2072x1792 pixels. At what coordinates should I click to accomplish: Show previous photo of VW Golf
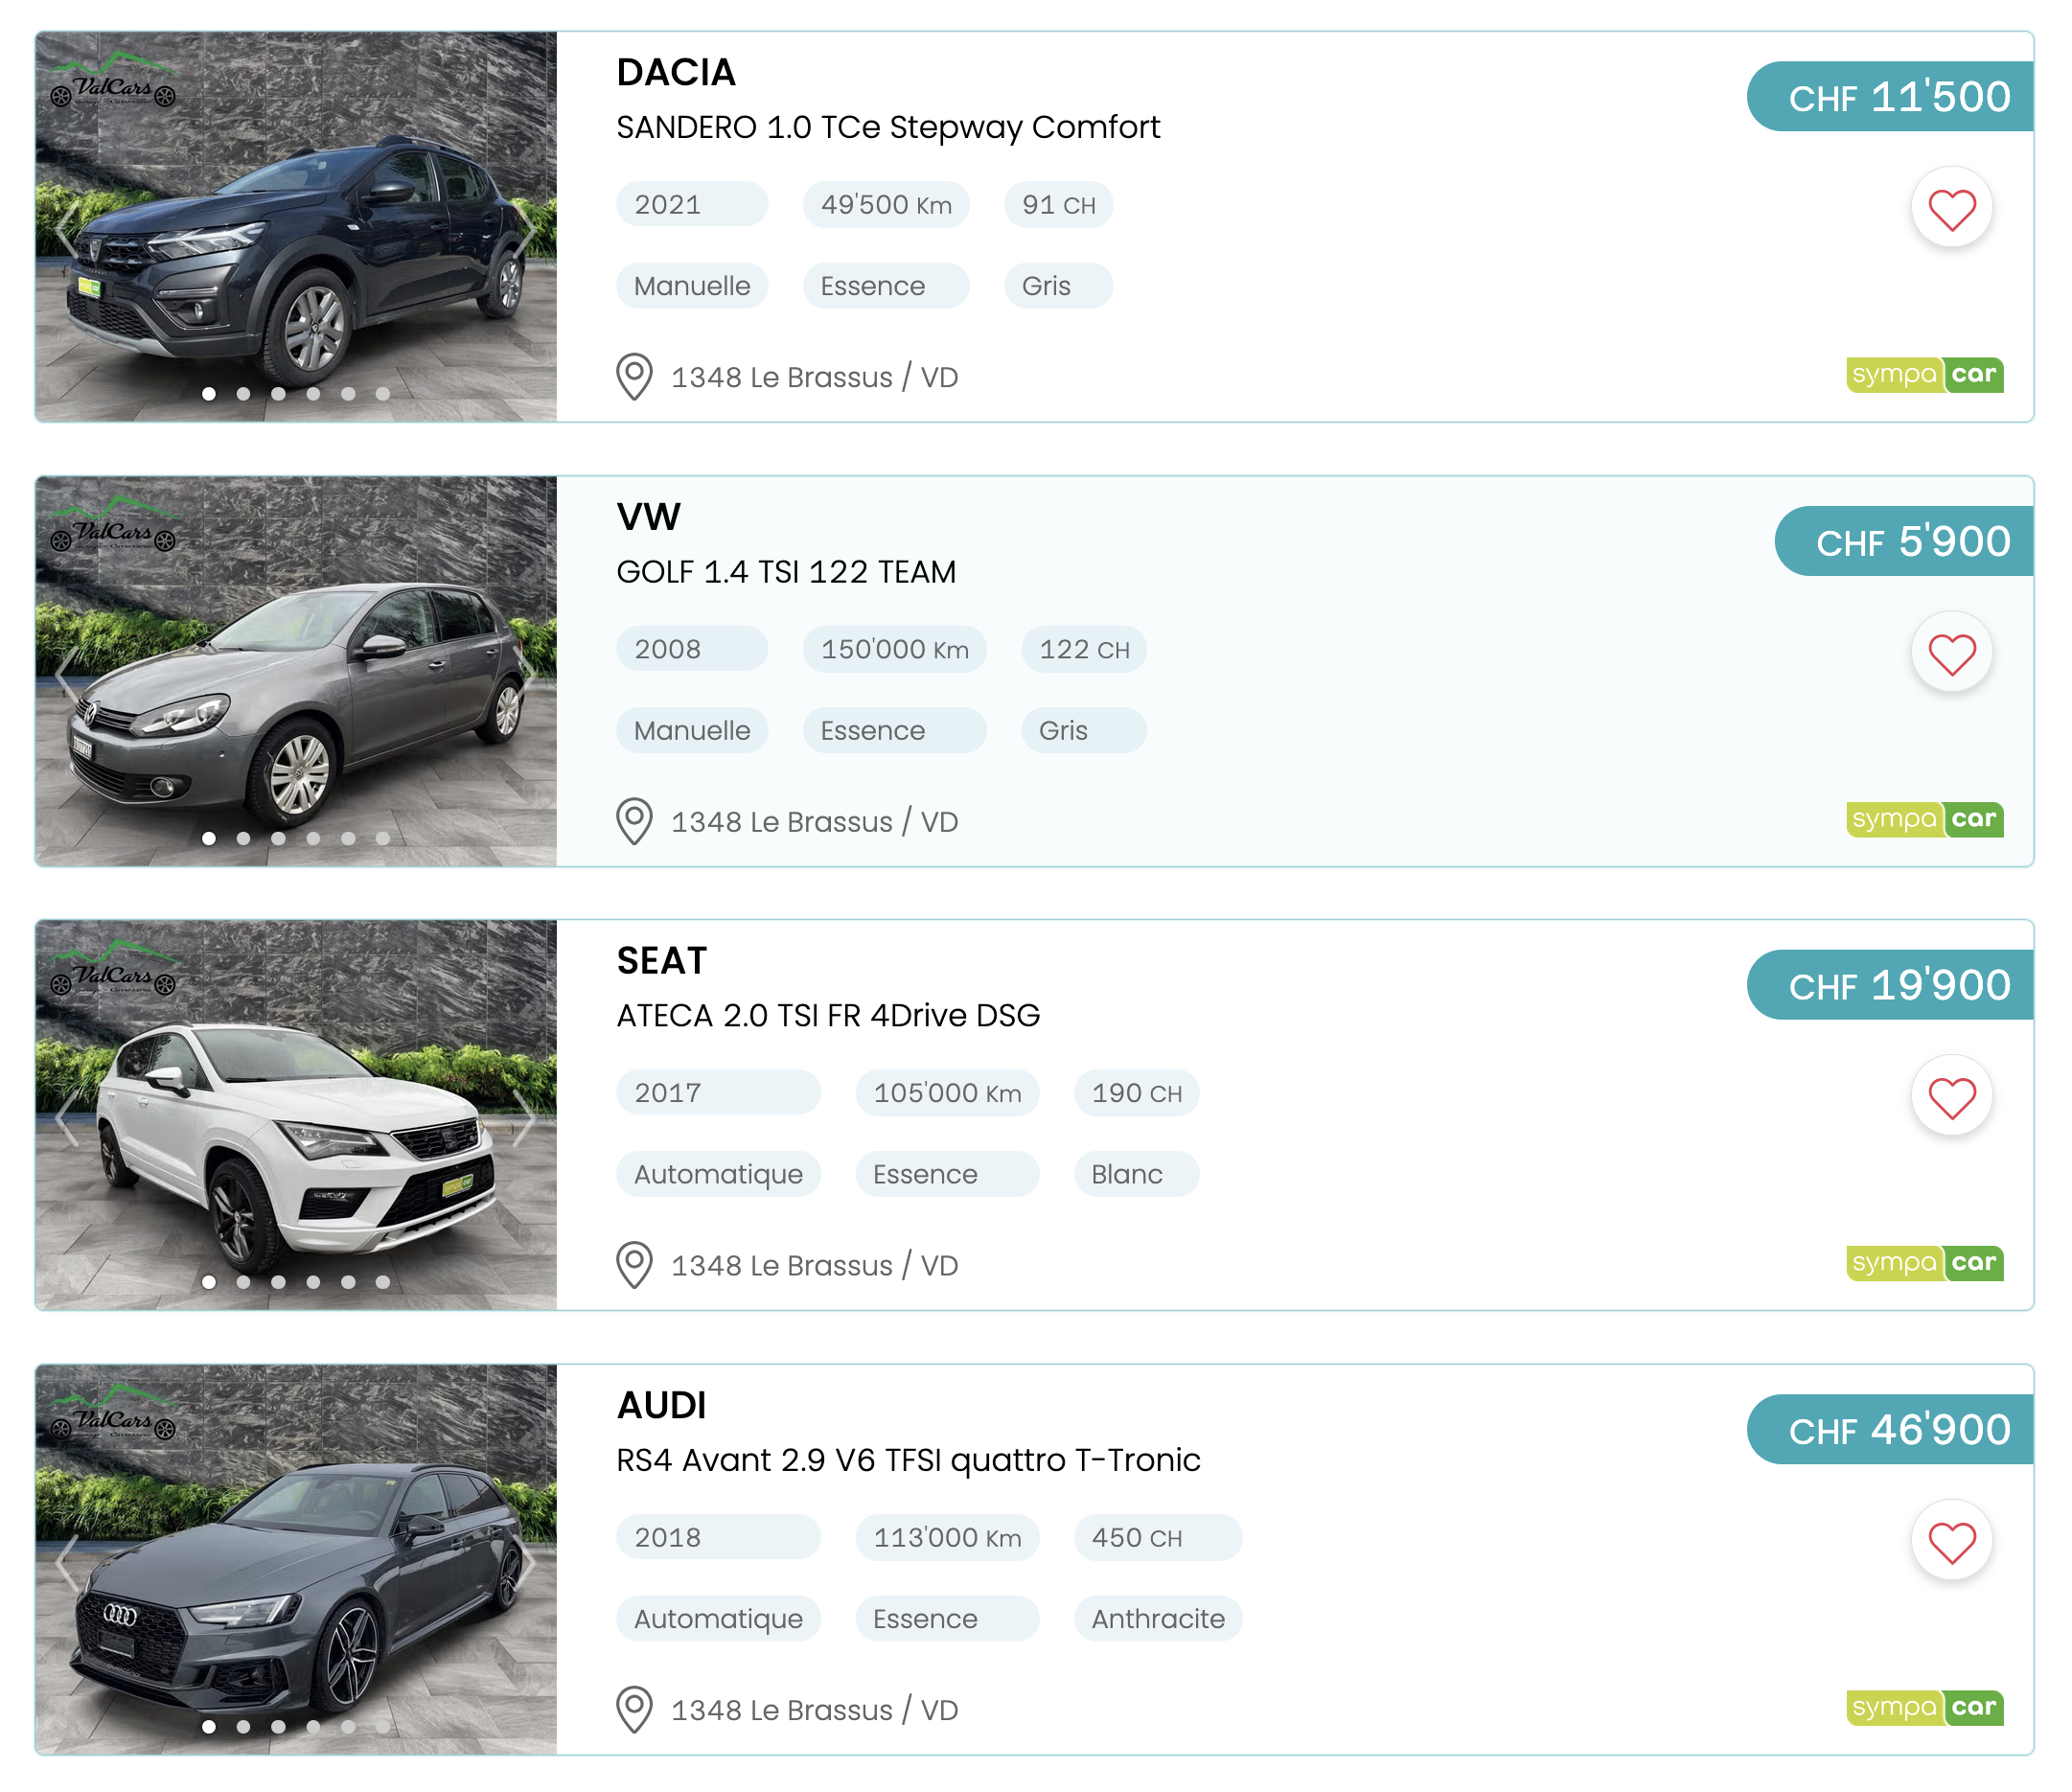(x=67, y=672)
